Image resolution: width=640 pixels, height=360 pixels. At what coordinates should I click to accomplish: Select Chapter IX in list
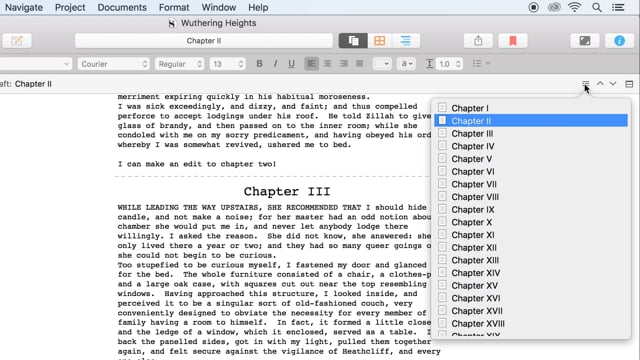coord(531,209)
